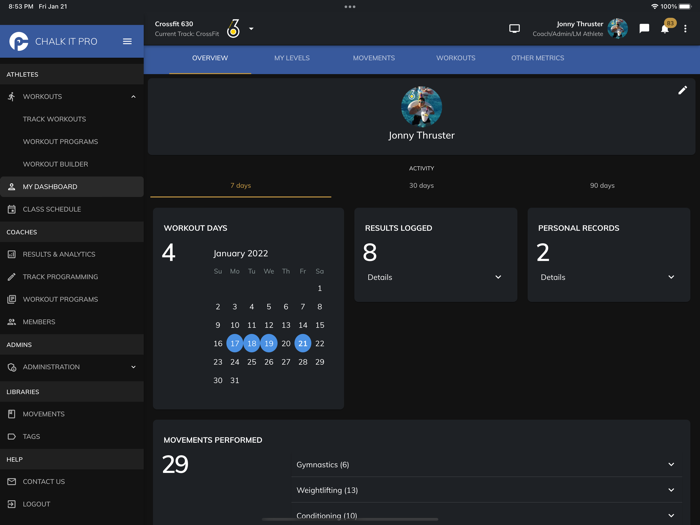Click the running figure Workouts icon
The height and width of the screenshot is (525, 700).
pyautogui.click(x=12, y=96)
